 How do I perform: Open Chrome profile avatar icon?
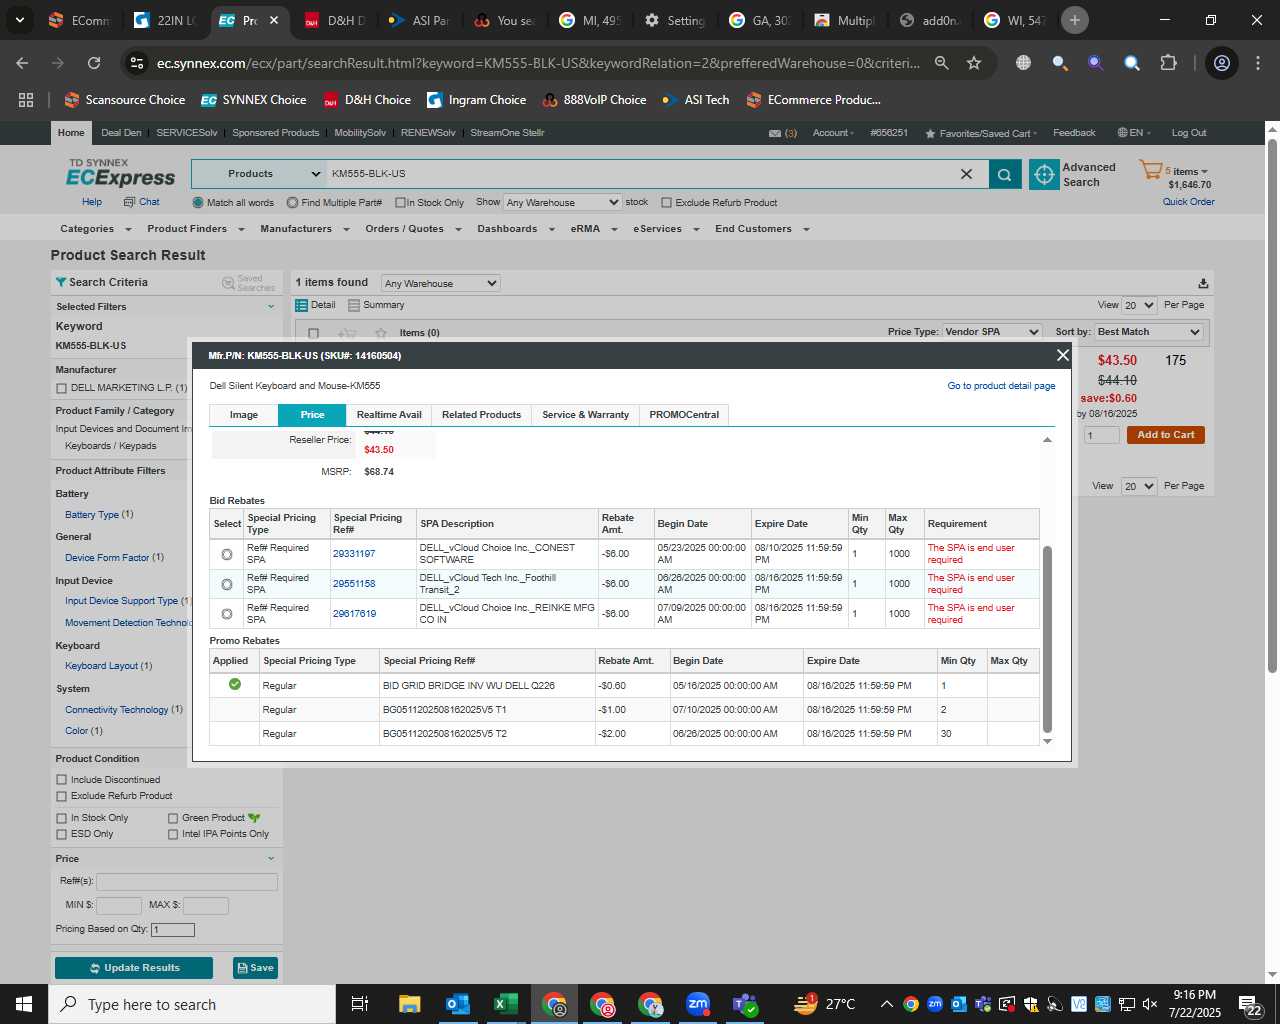[1222, 63]
